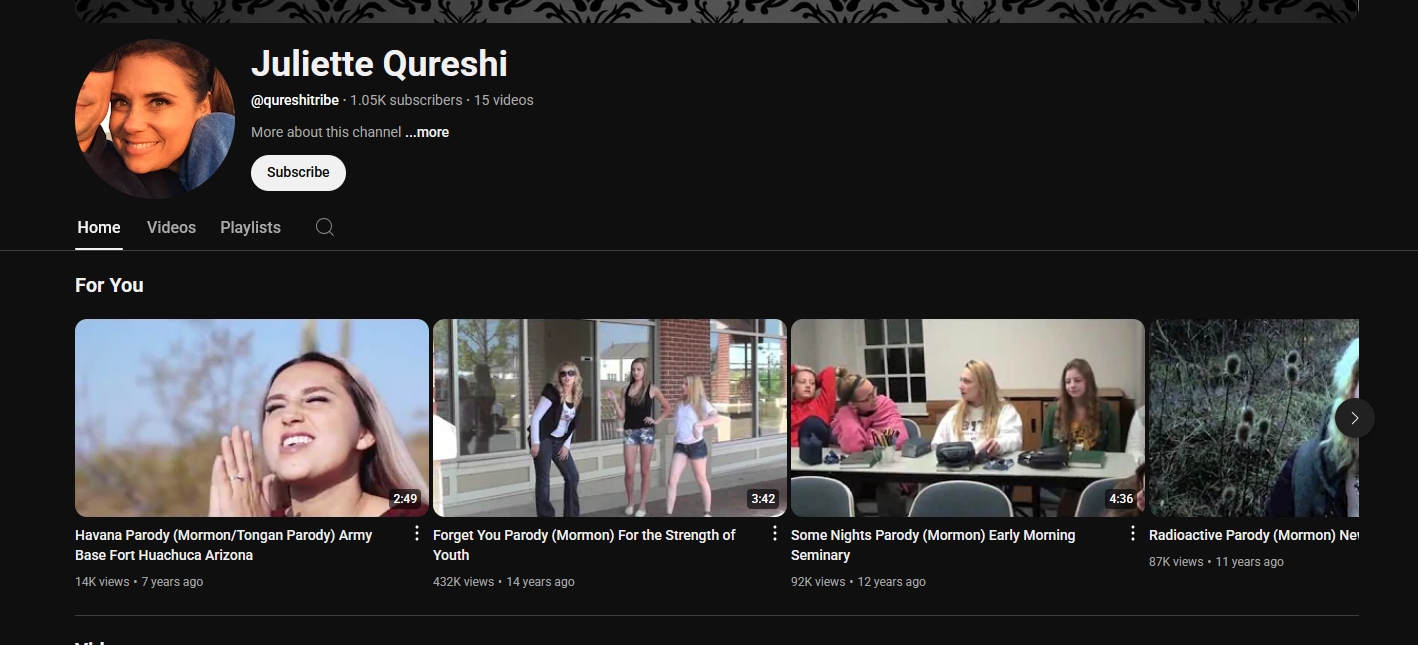Click the 3:42 duration badge
The image size is (1418, 645).
[763, 498]
